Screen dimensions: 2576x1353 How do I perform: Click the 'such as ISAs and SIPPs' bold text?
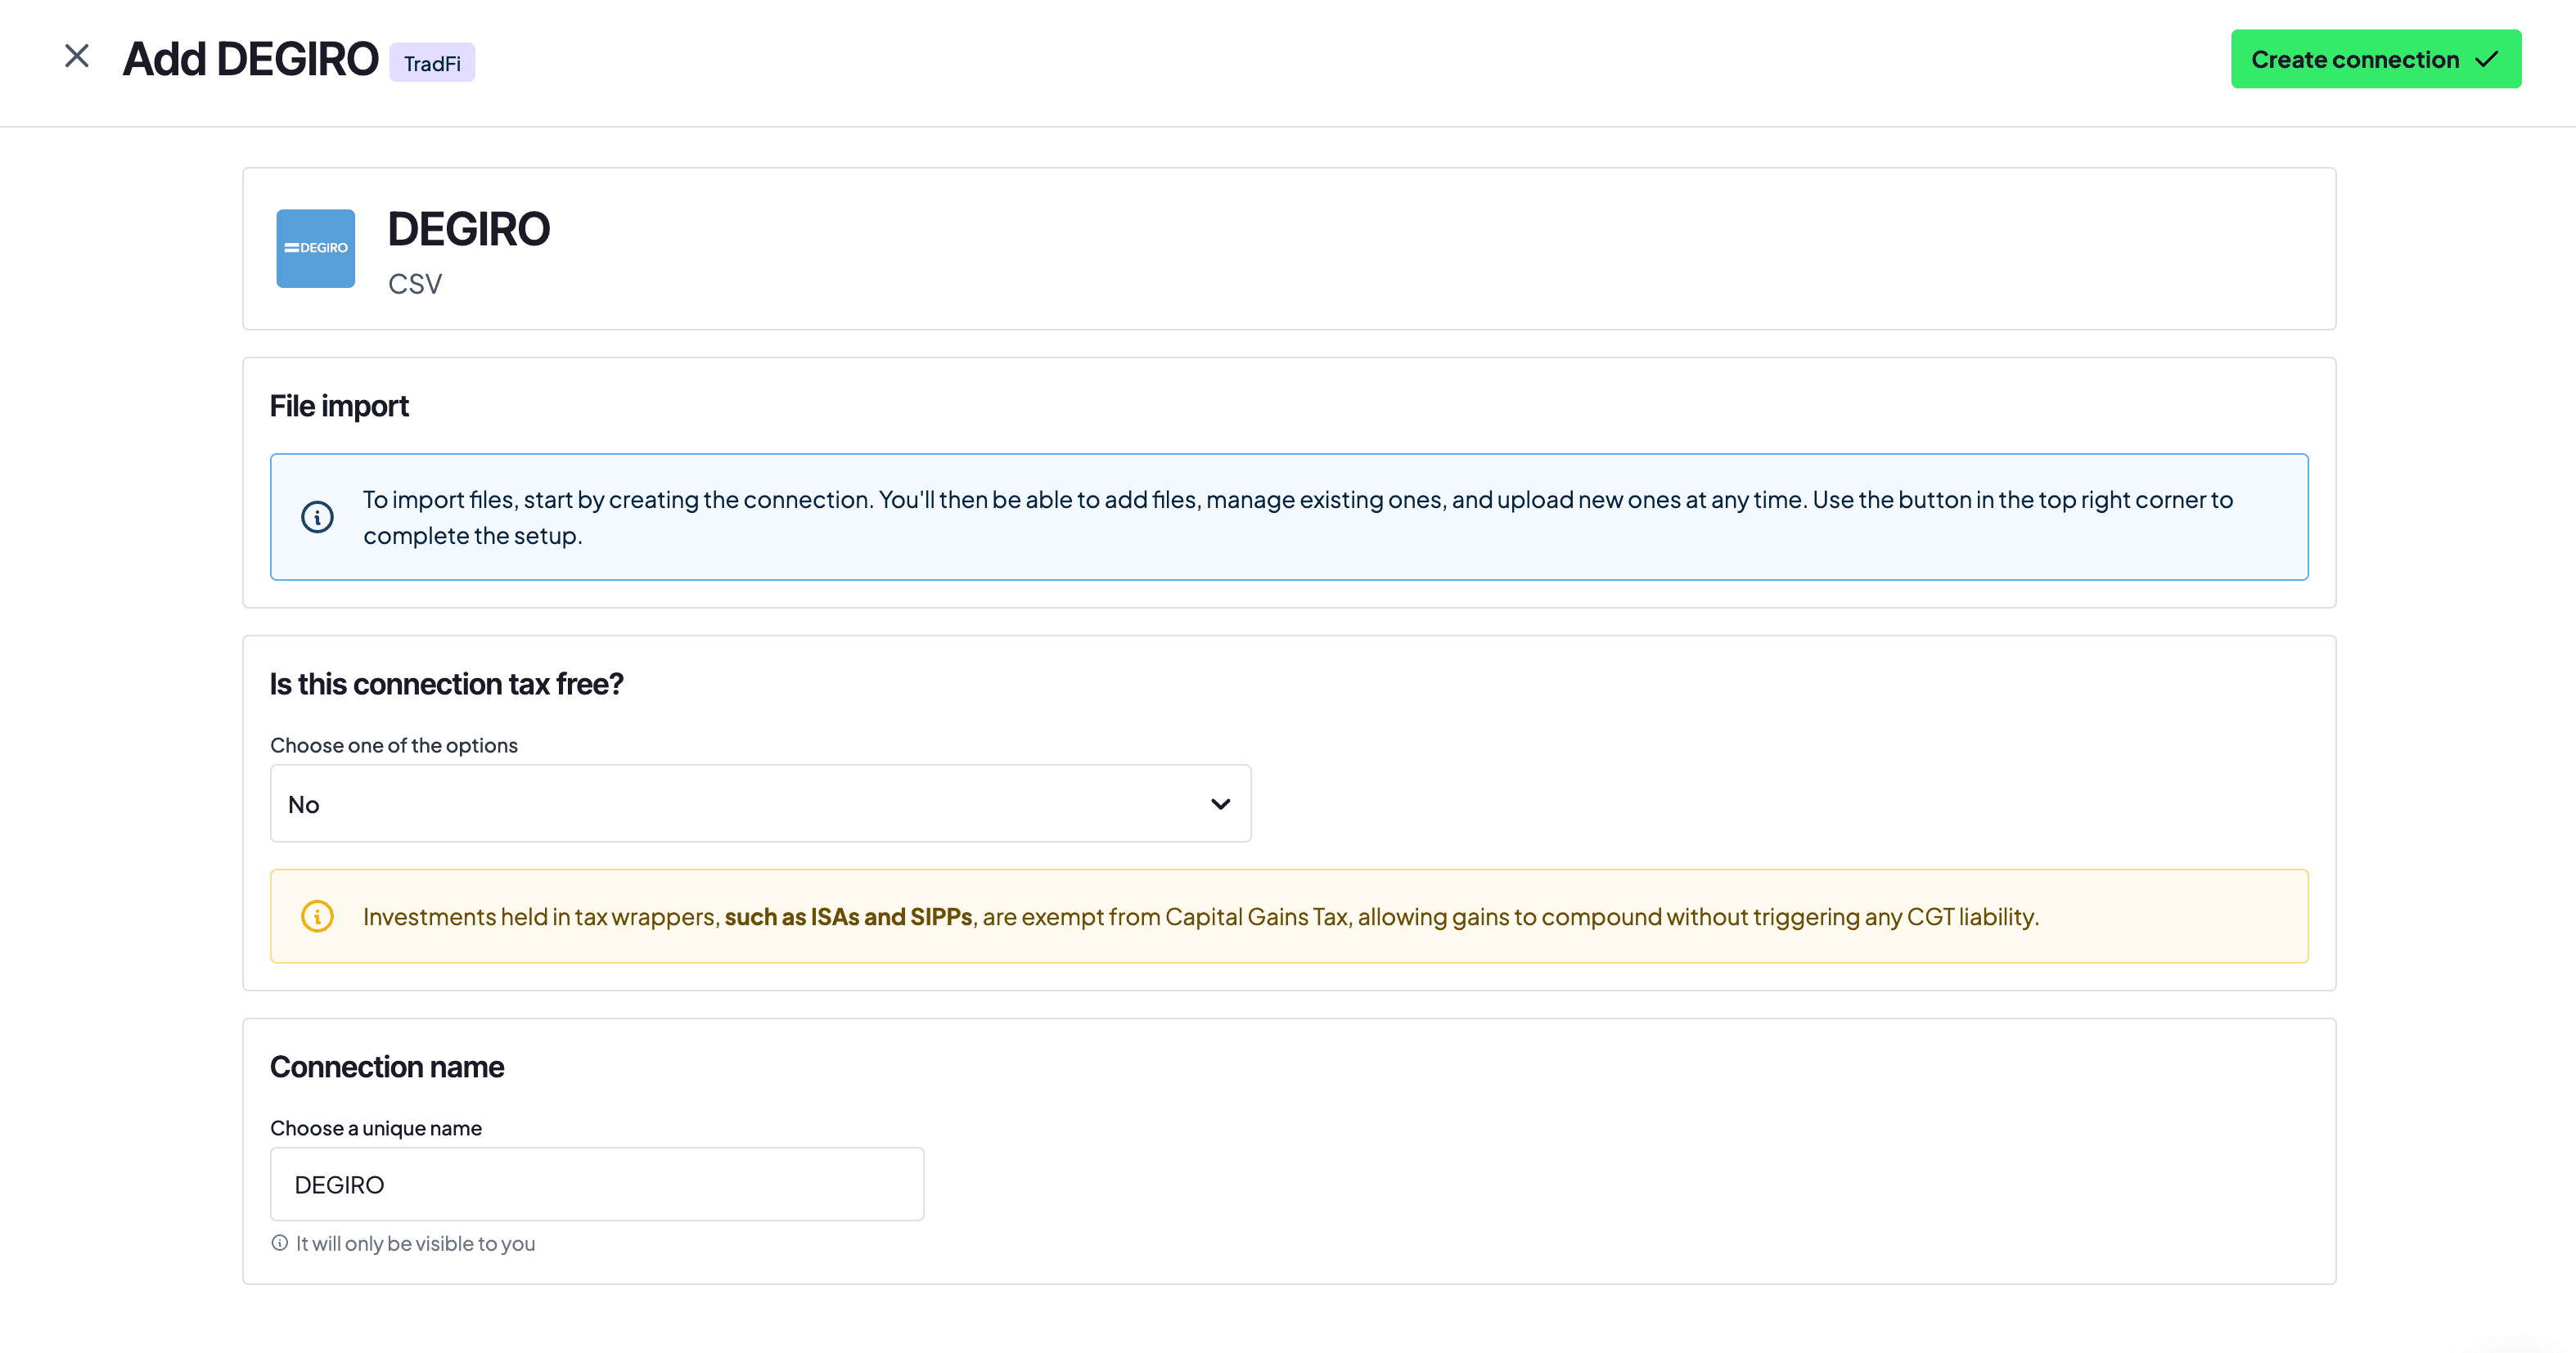(848, 917)
